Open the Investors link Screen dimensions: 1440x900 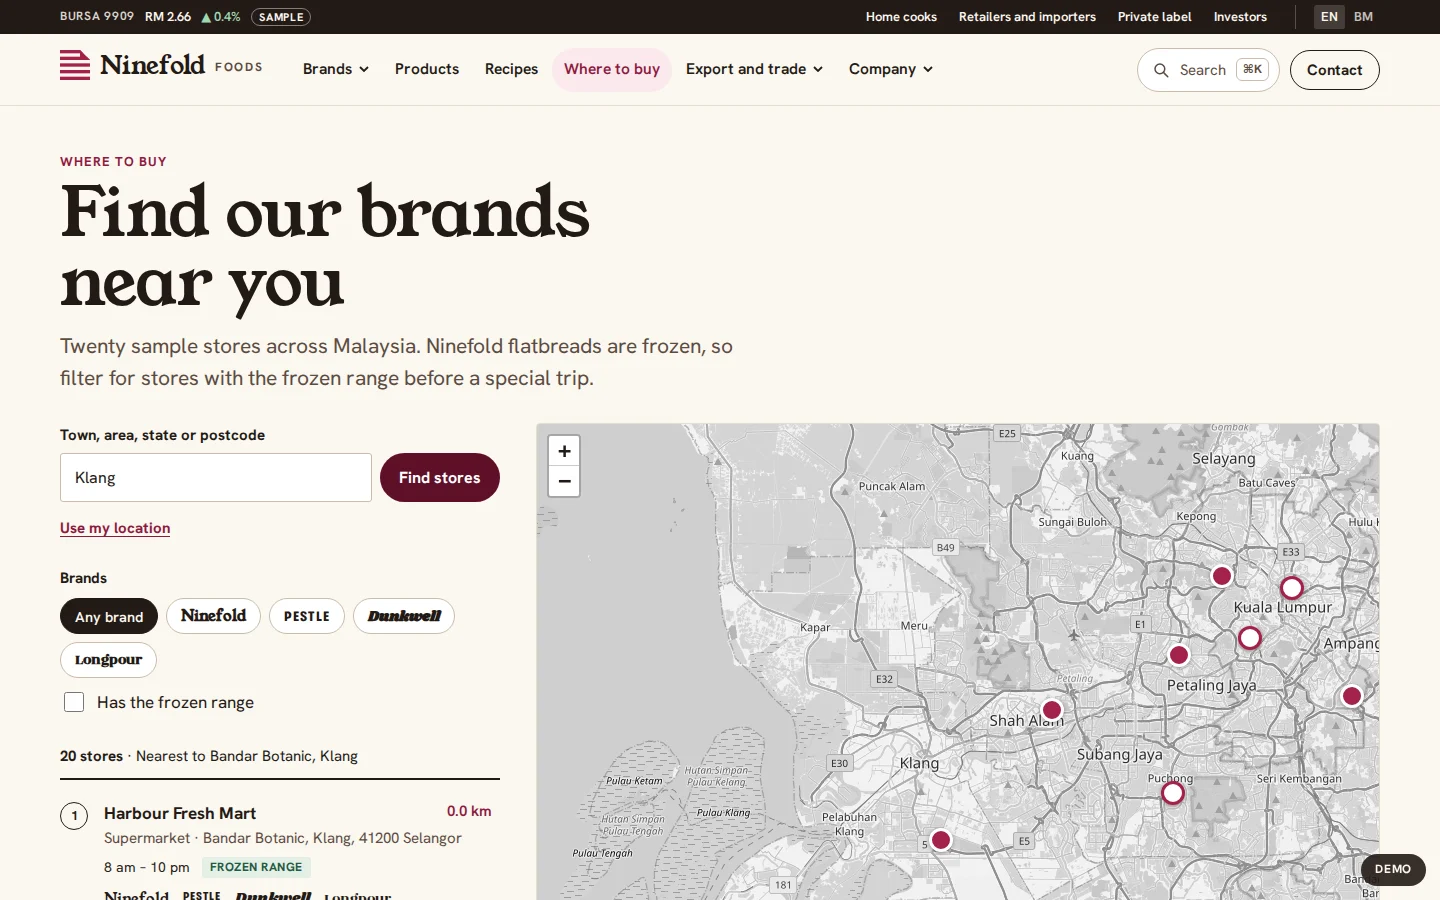[x=1240, y=17]
